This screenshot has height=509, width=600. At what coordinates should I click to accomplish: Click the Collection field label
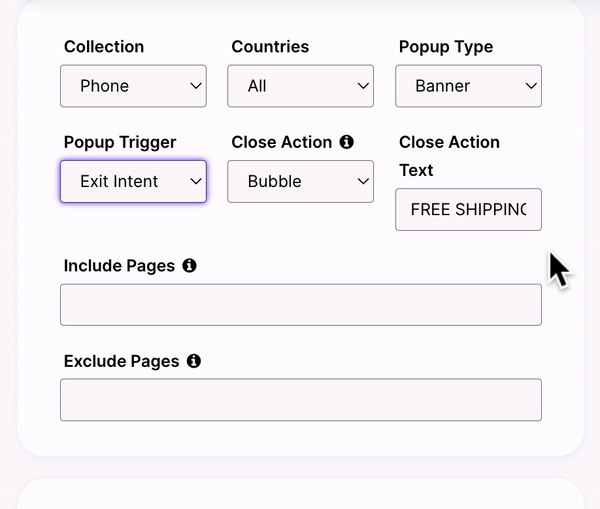[104, 47]
